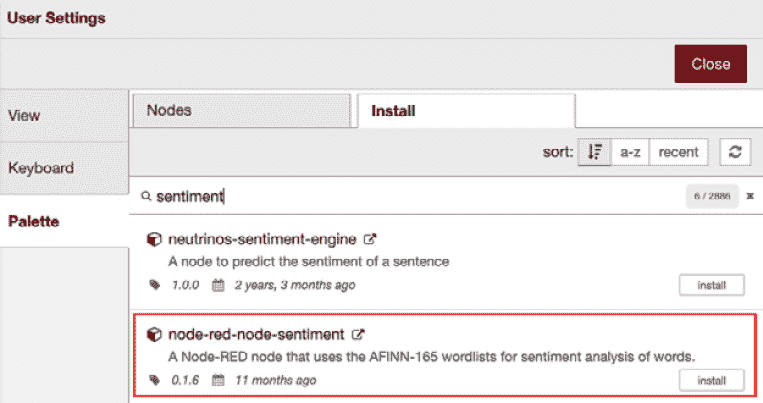763x403 pixels.
Task: Install neutrinos-sentiment-engine module
Action: click(x=711, y=285)
